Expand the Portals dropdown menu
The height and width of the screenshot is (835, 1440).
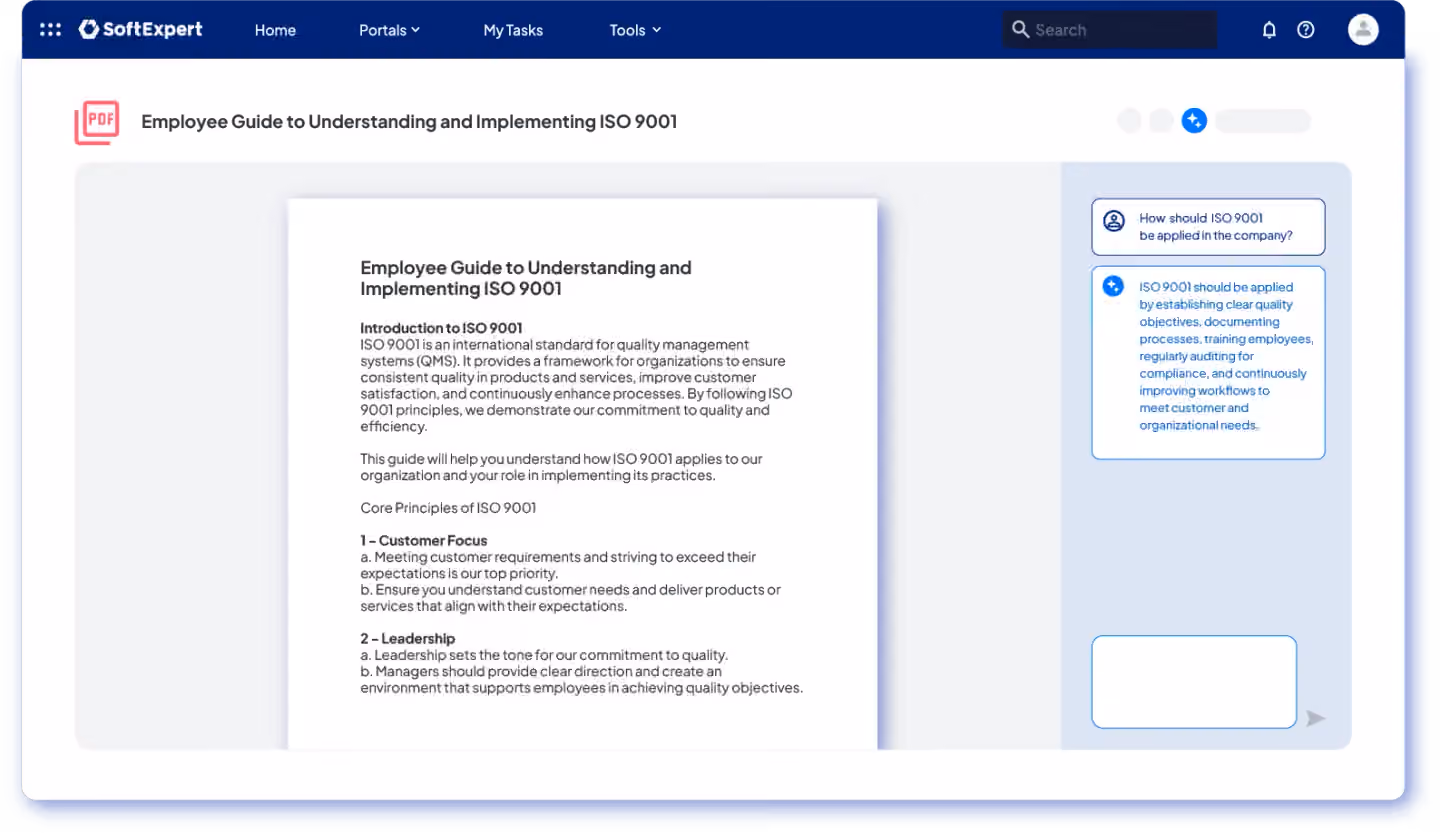pyautogui.click(x=389, y=30)
